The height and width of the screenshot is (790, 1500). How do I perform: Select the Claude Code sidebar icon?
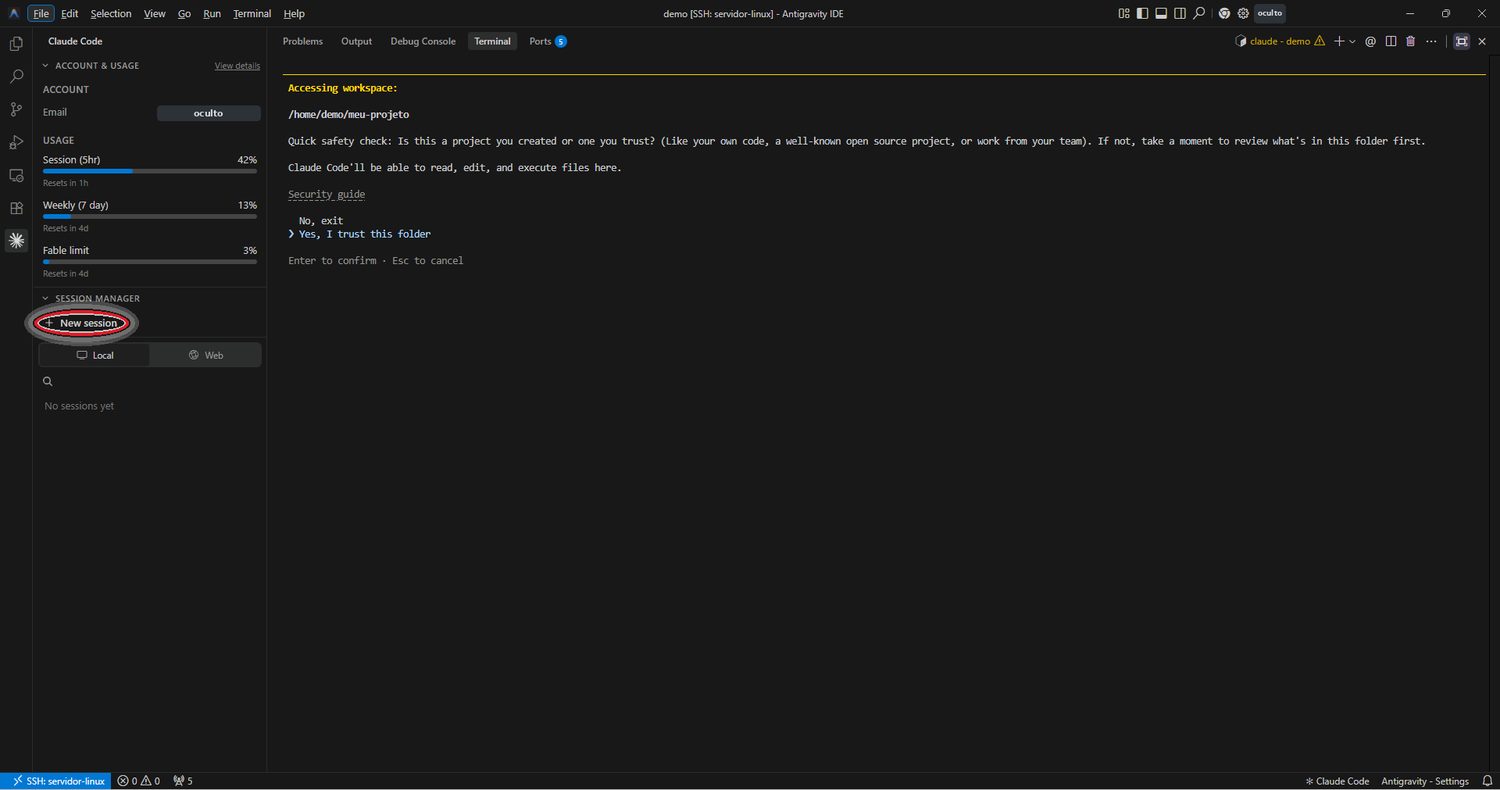(x=16, y=241)
